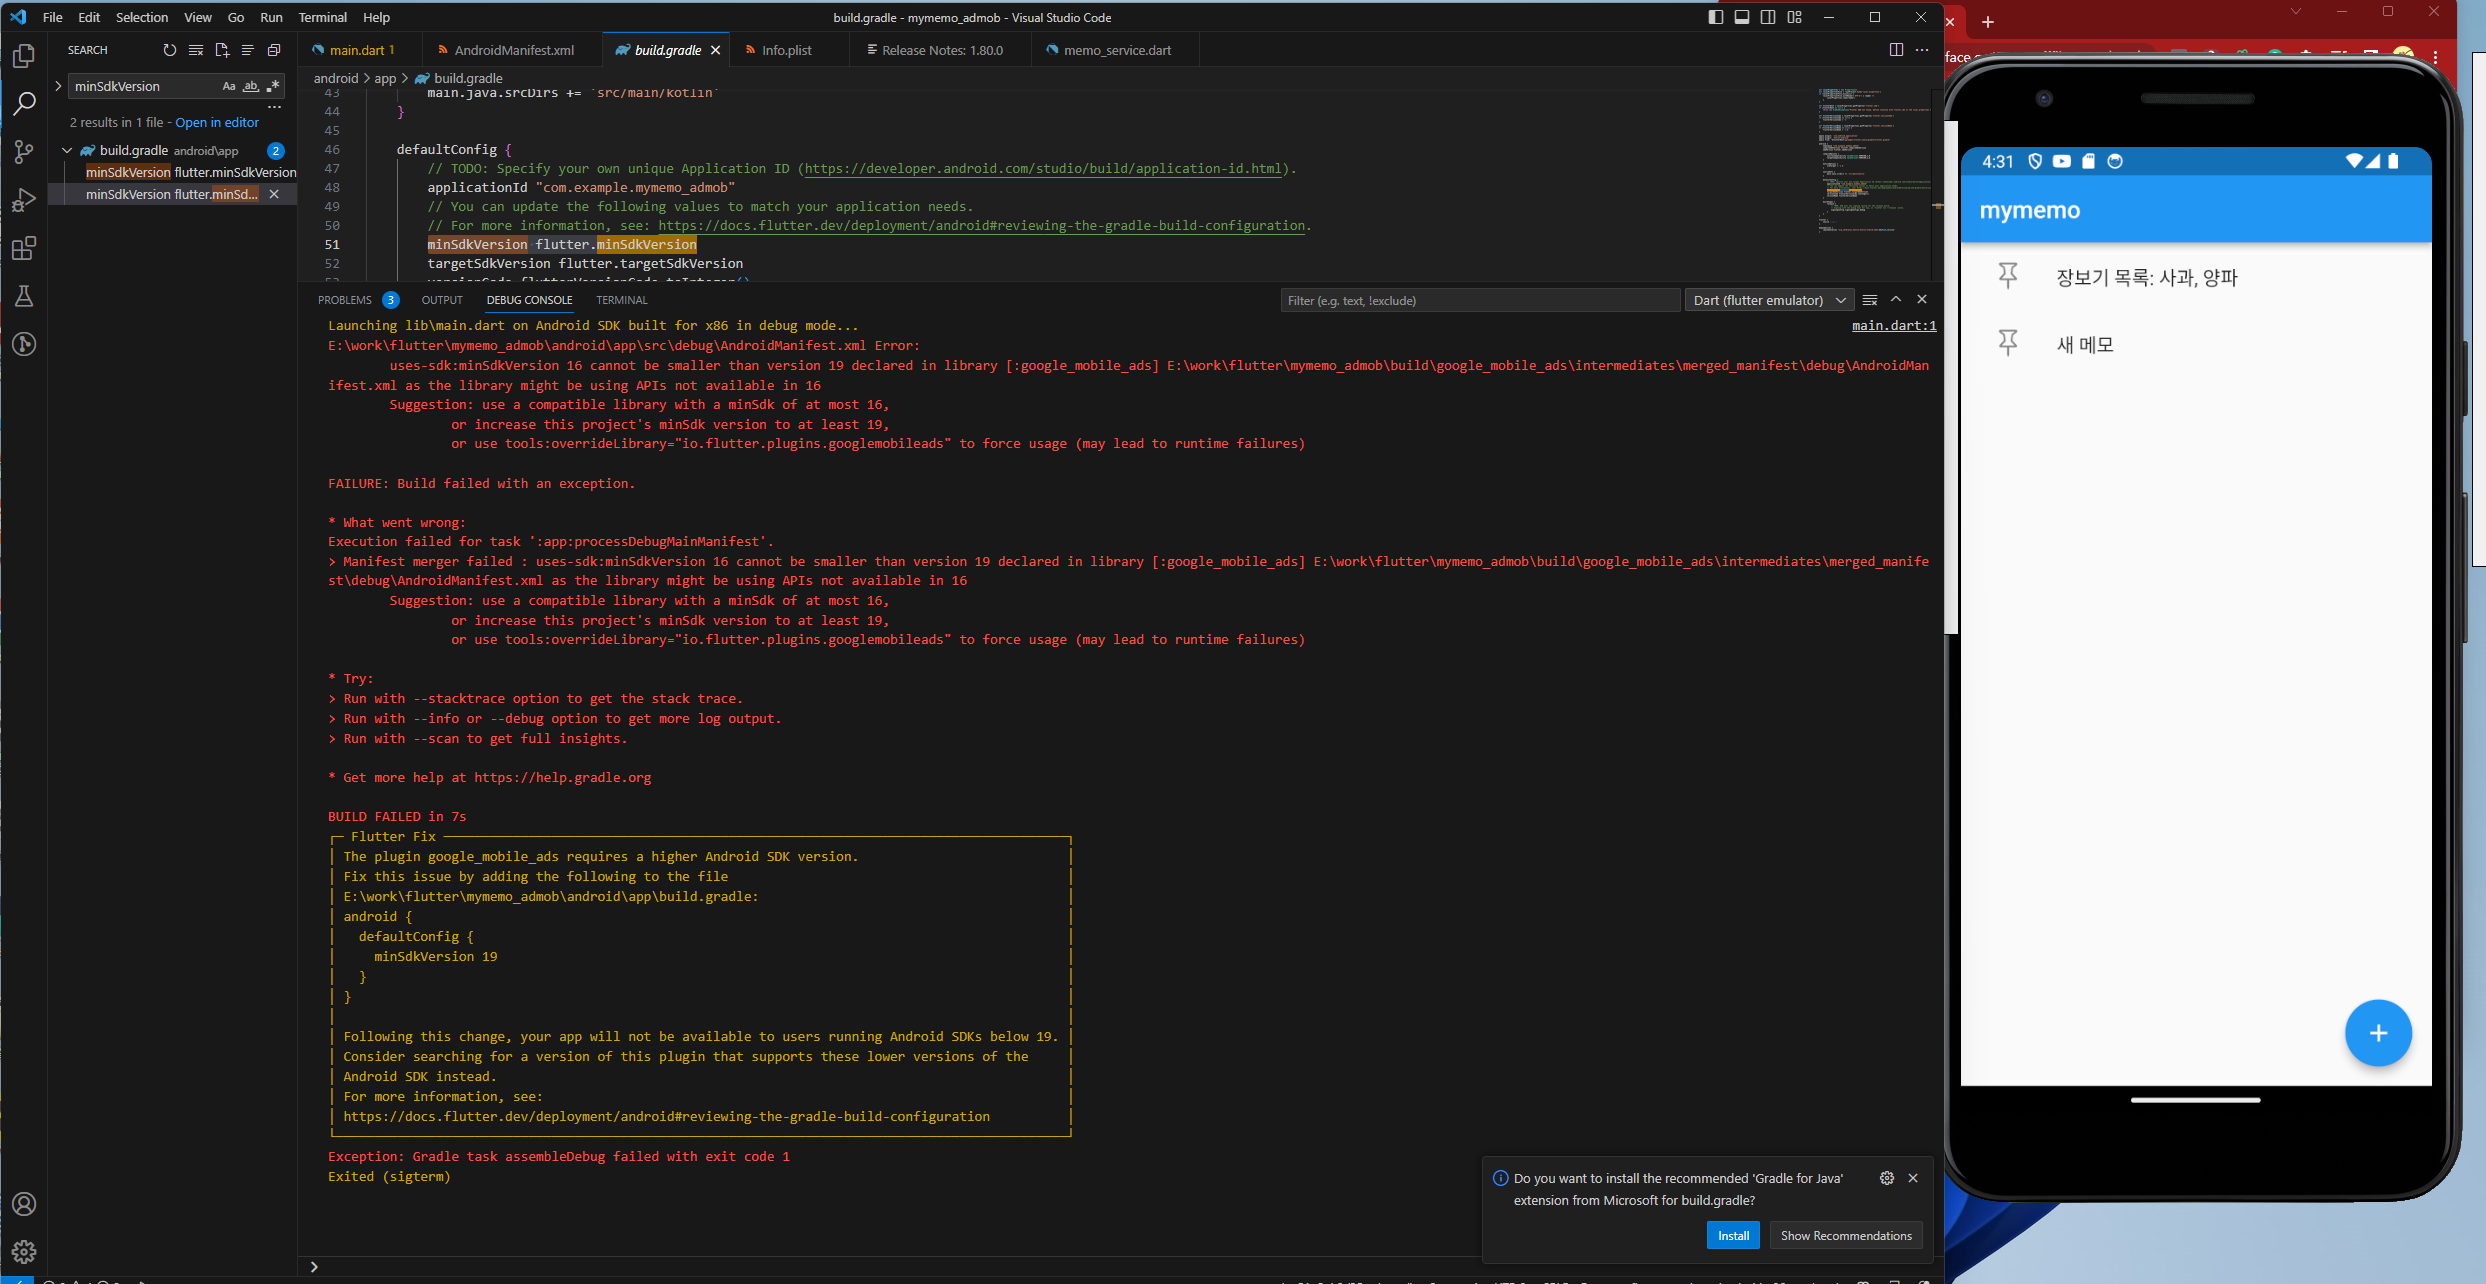Viewport: 2486px width, 1284px height.
Task: Refresh the search results
Action: [169, 50]
